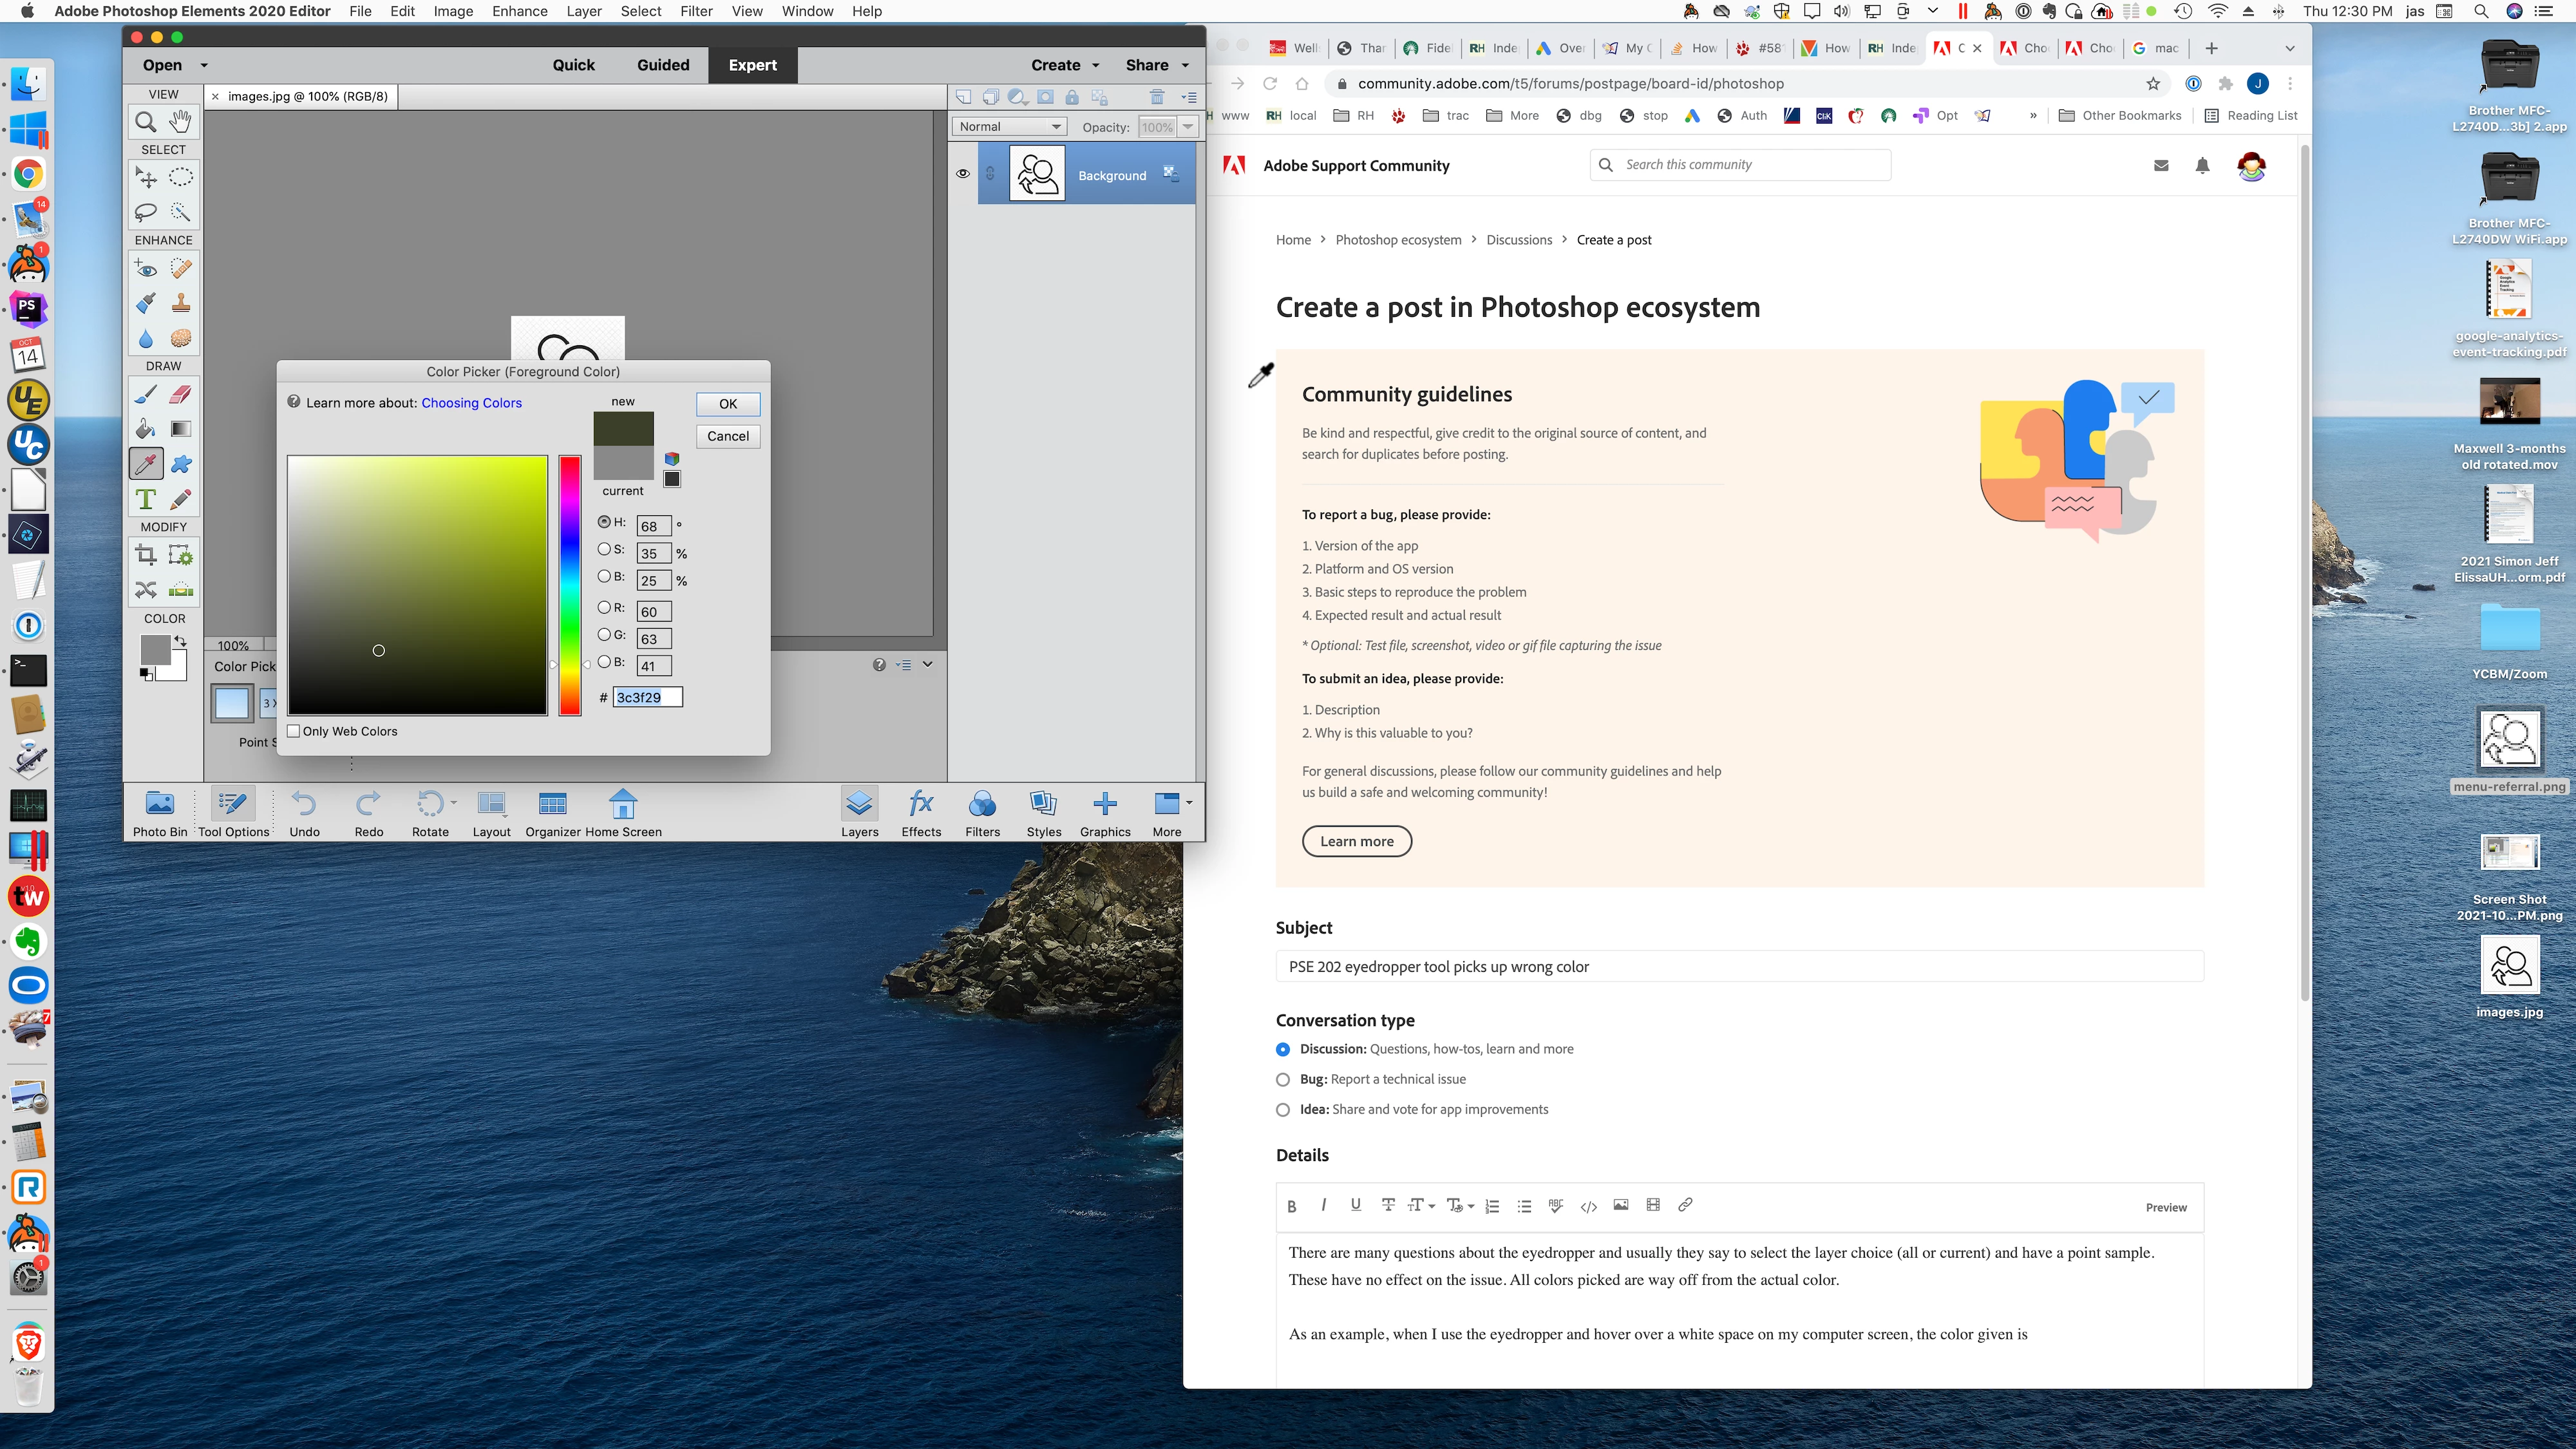Click inside the vertical hue spectrum slider
This screenshot has height=1449, width=2576.
pyautogui.click(x=570, y=585)
